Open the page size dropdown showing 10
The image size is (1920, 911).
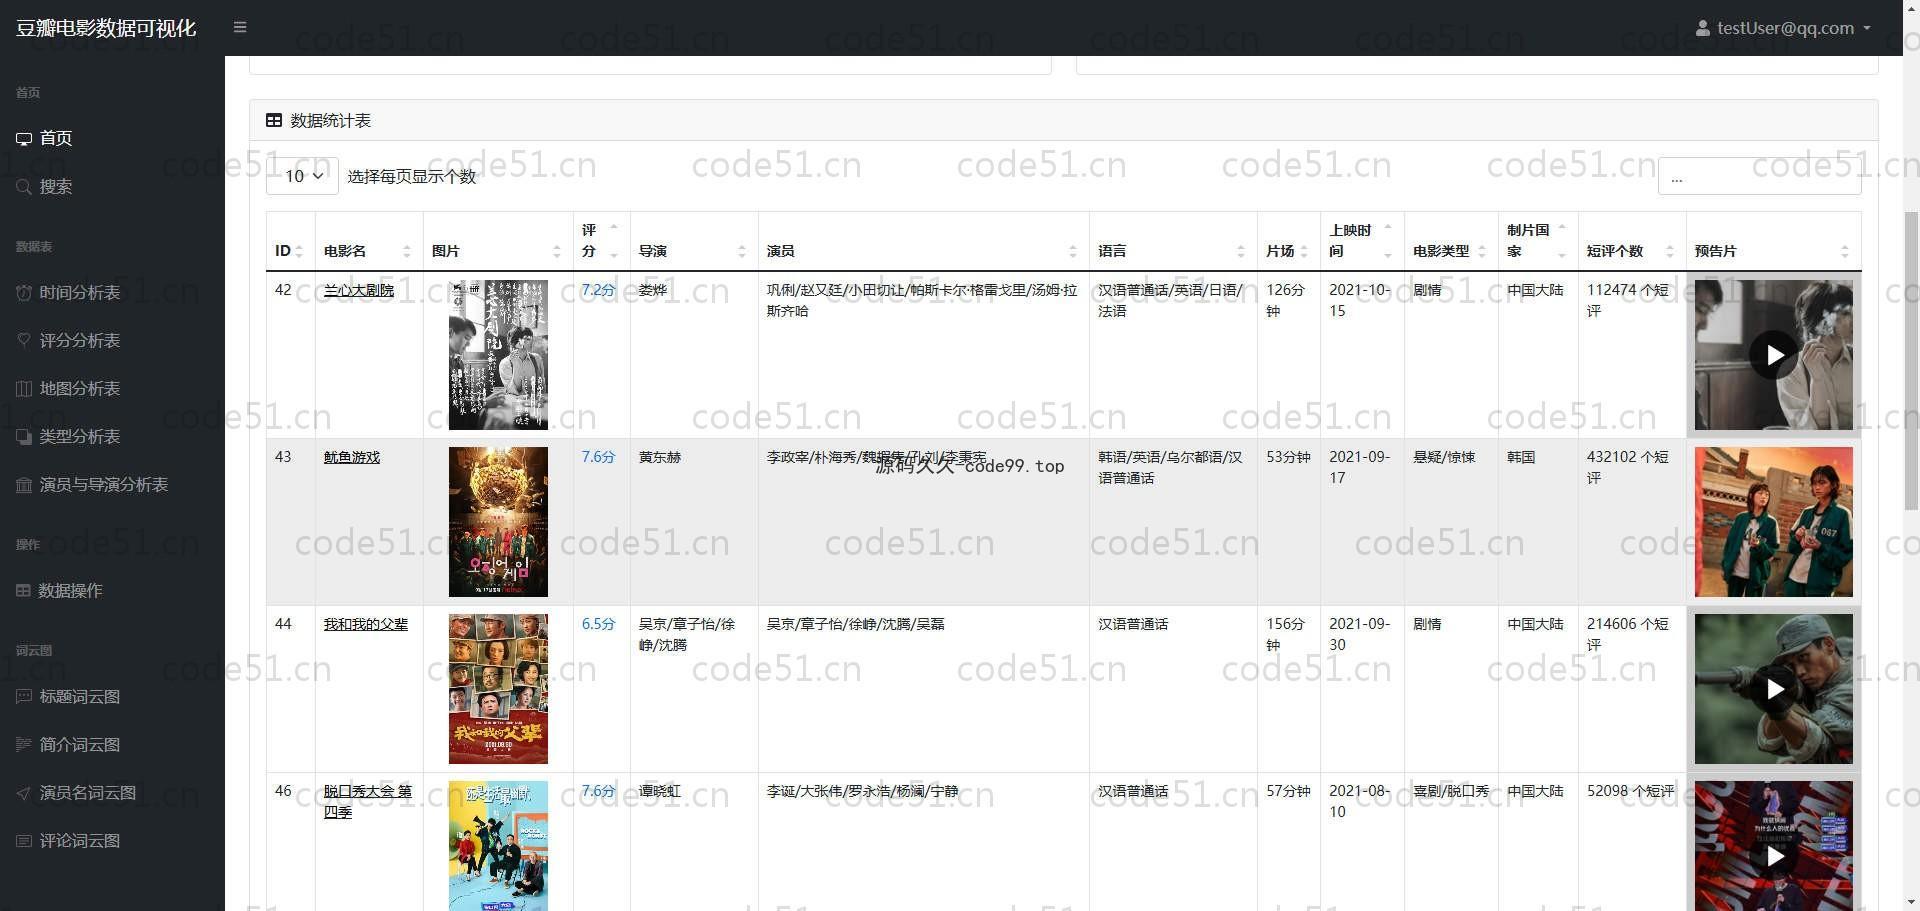[x=302, y=176]
